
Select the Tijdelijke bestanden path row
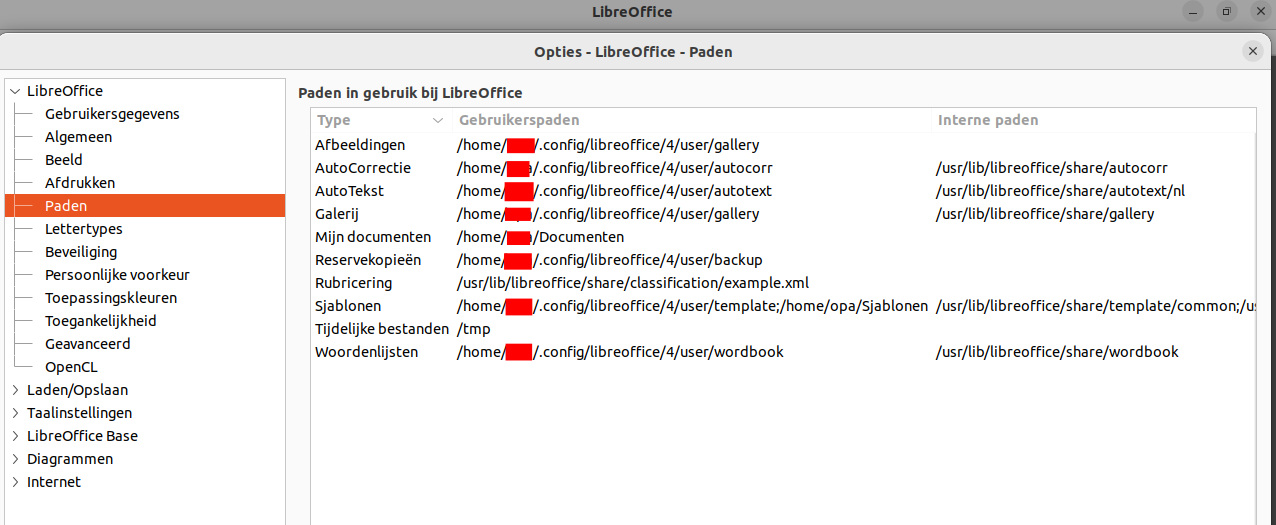(783, 329)
